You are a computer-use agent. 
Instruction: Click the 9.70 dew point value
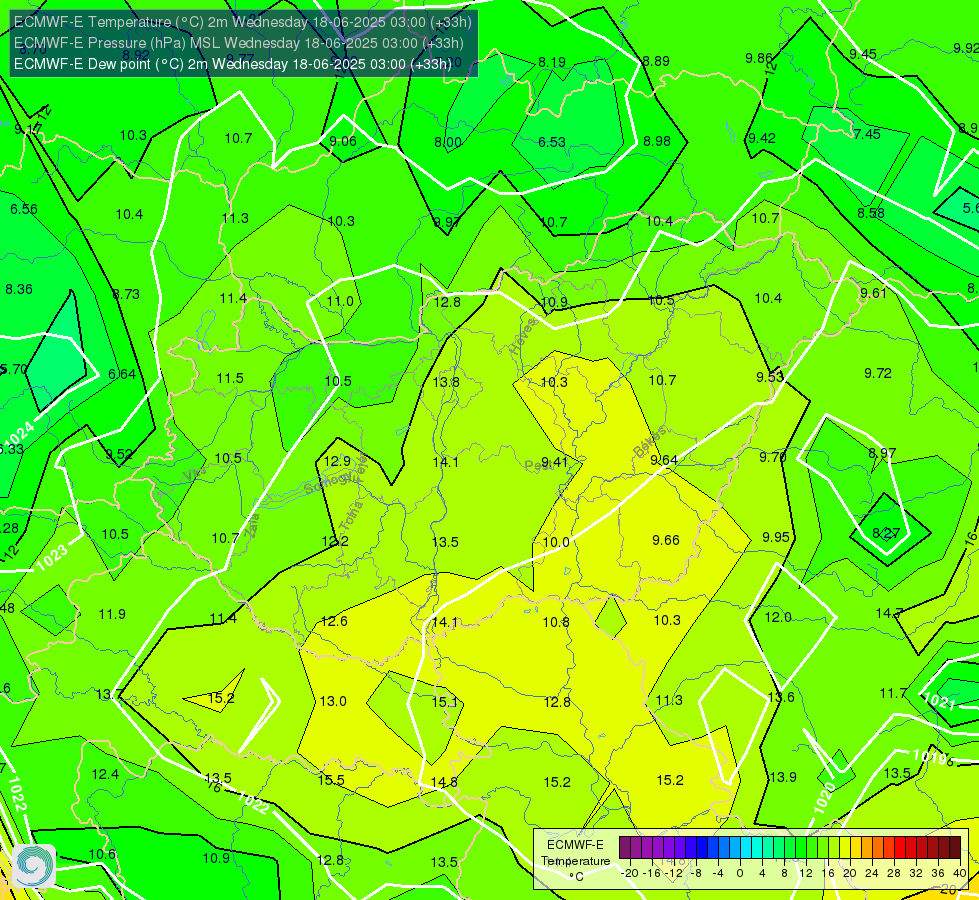tap(772, 457)
